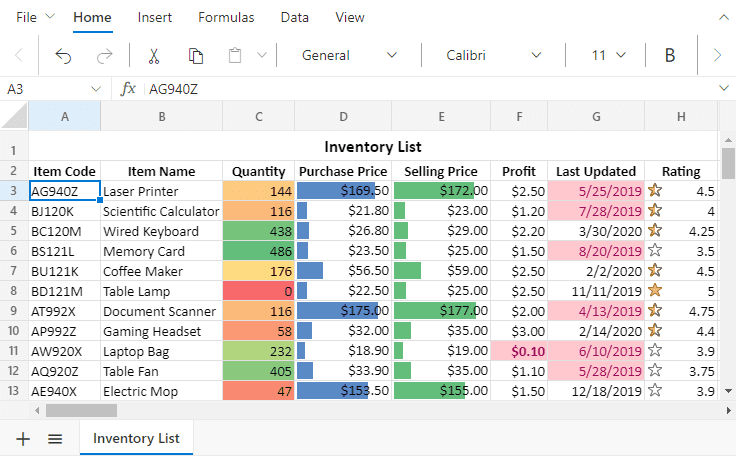The height and width of the screenshot is (457, 736).
Task: Open the list of sheets icon
Action: click(55, 439)
